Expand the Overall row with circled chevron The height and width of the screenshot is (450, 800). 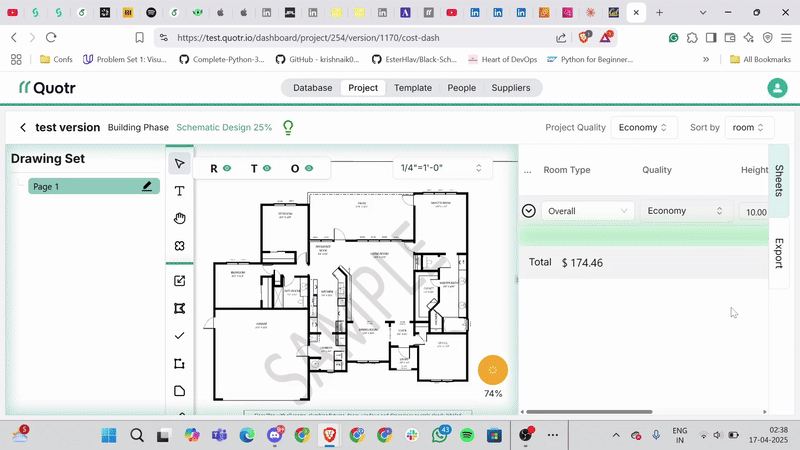coord(529,211)
